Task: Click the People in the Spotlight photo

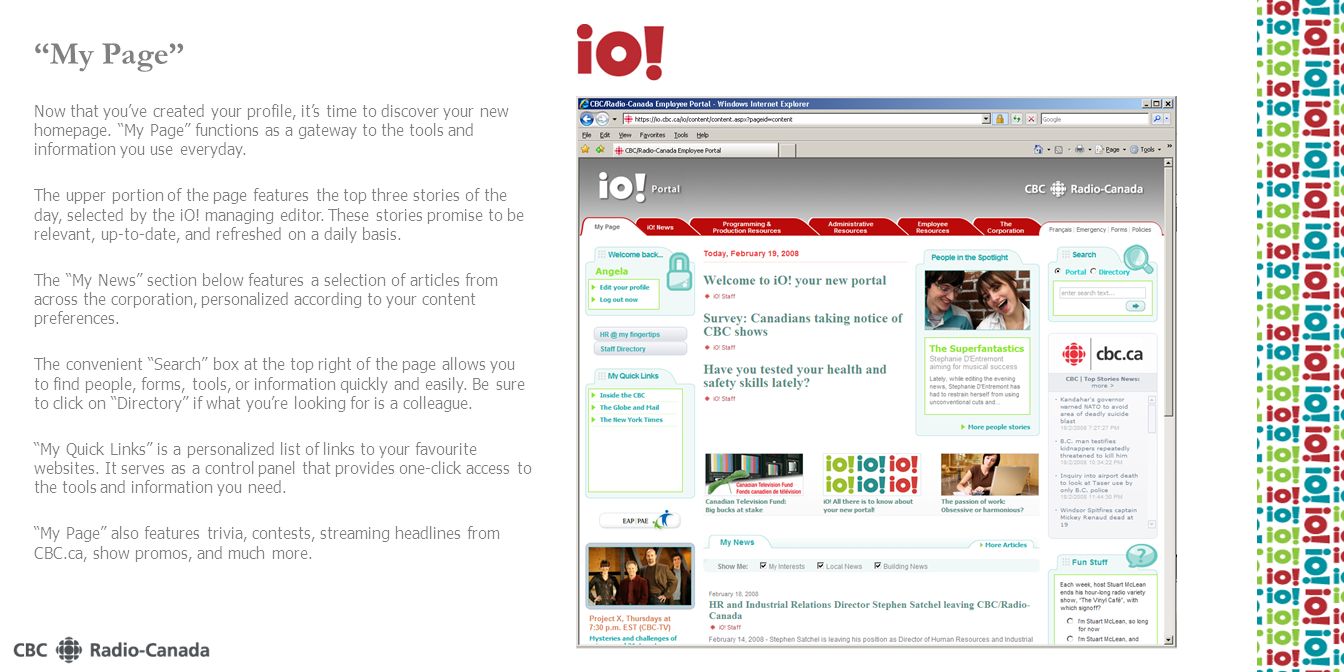Action: (977, 300)
